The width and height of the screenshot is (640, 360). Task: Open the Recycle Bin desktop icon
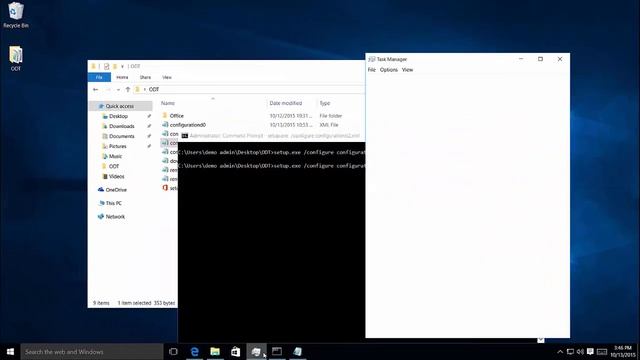[x=16, y=16]
